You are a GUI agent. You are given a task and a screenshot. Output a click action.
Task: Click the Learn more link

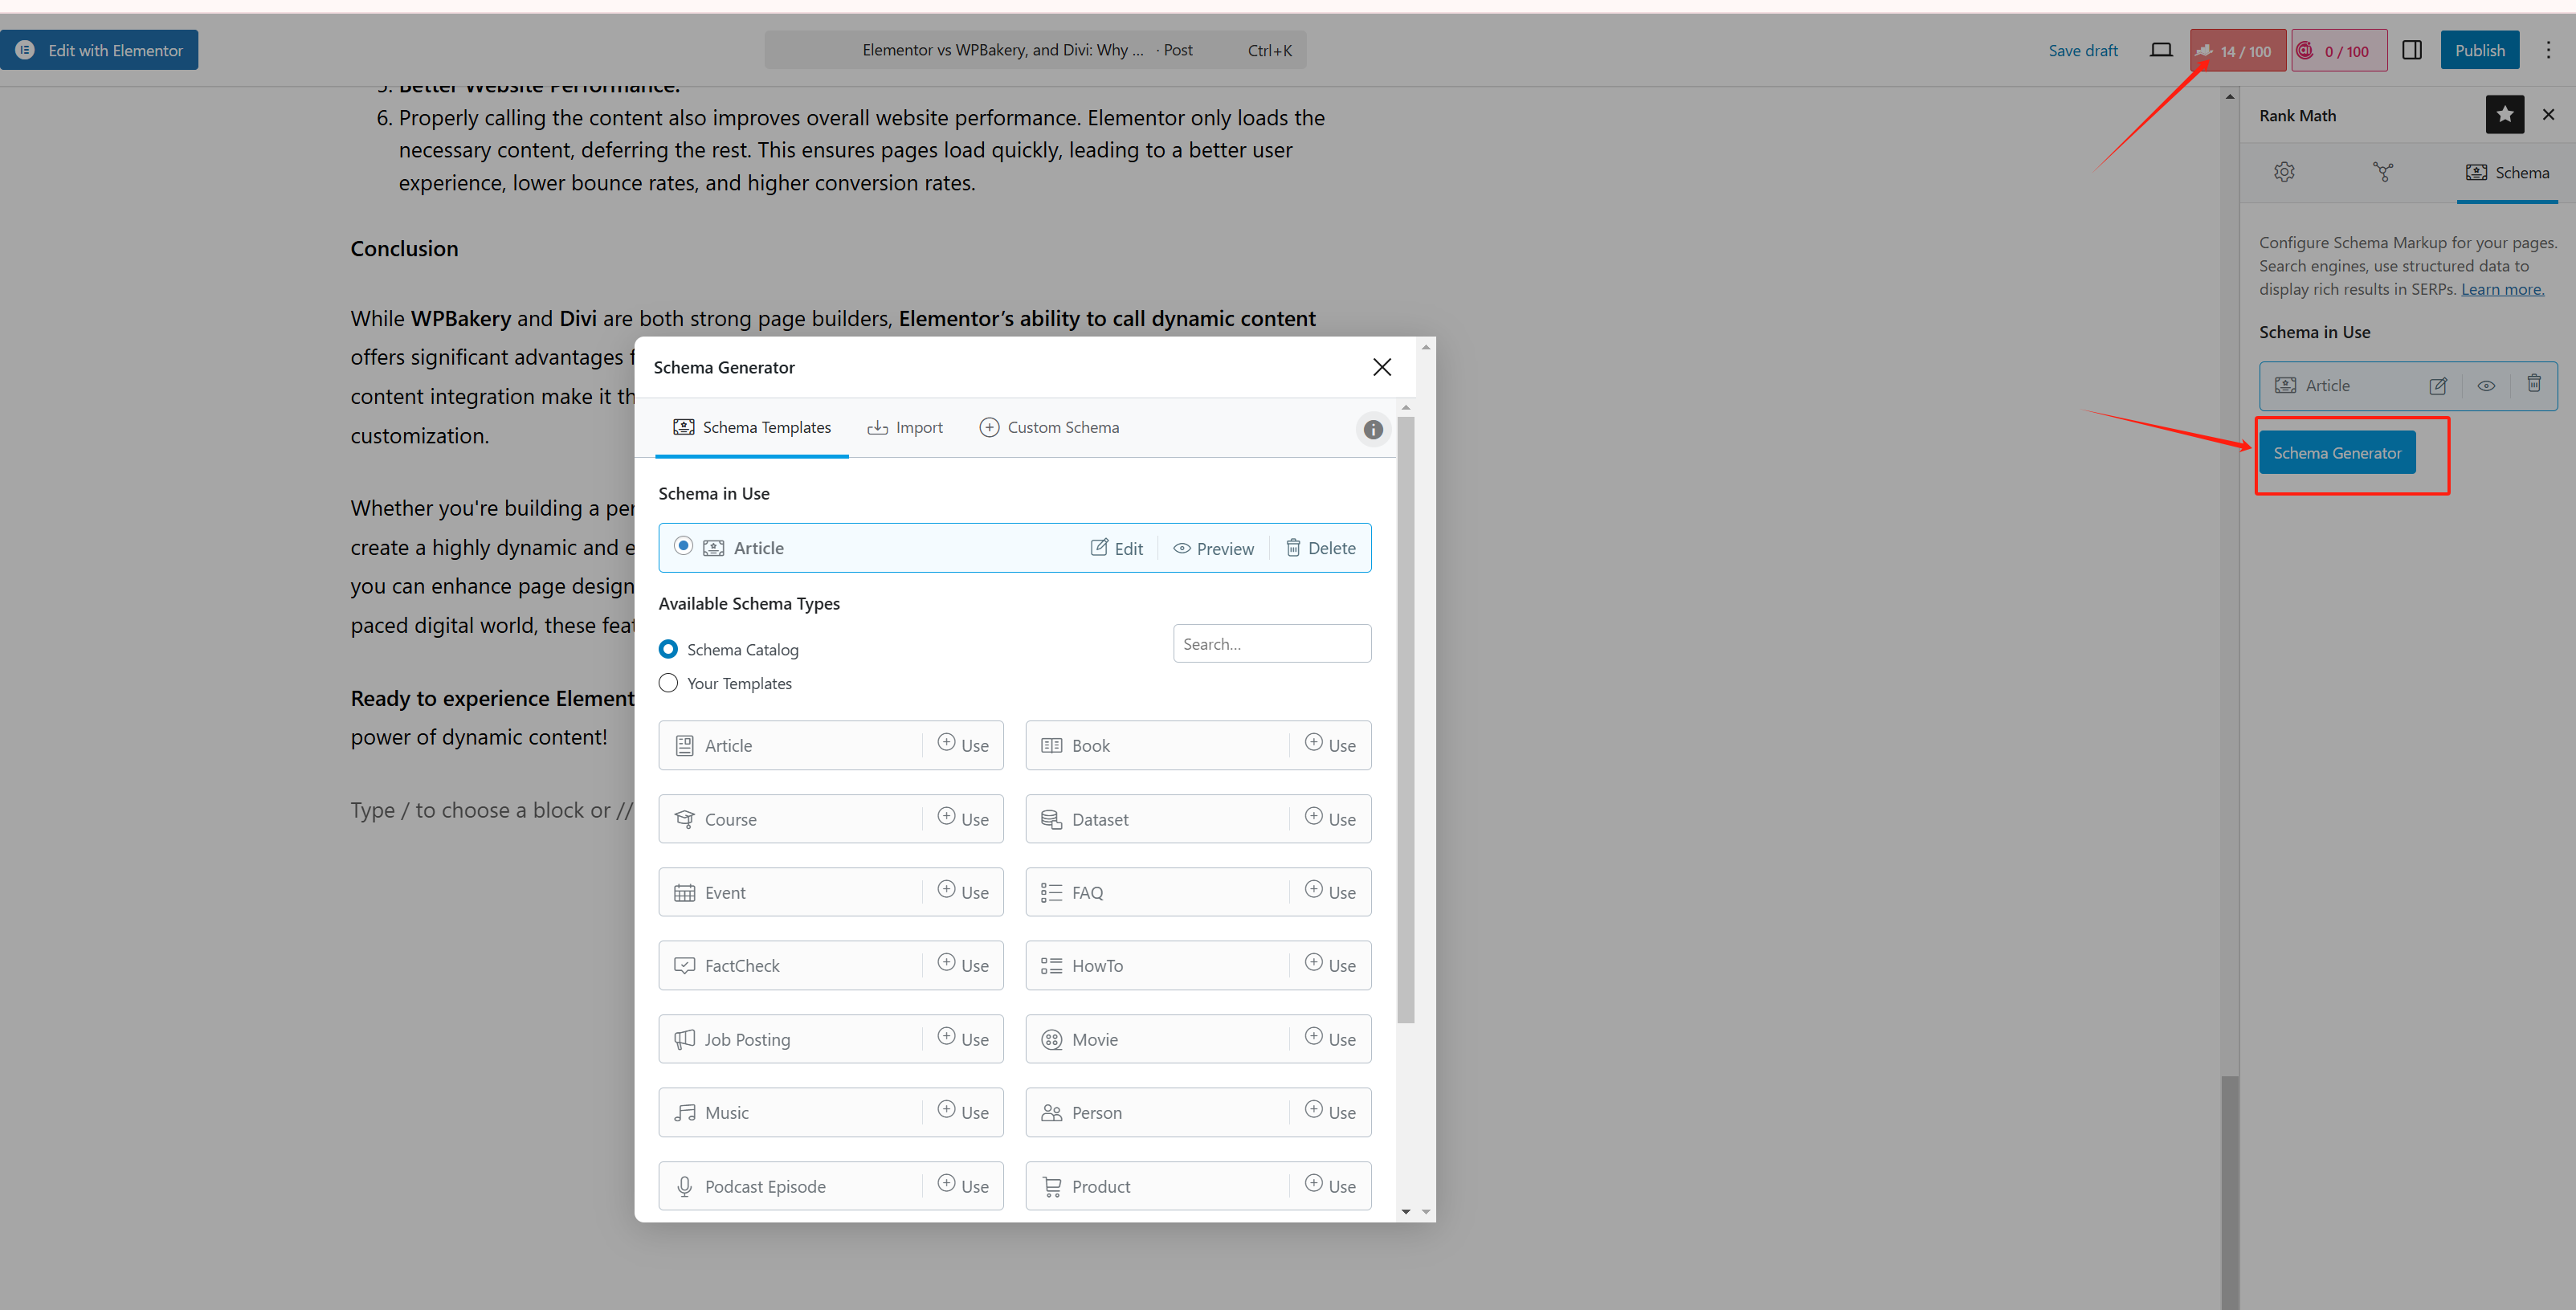pos(2502,289)
